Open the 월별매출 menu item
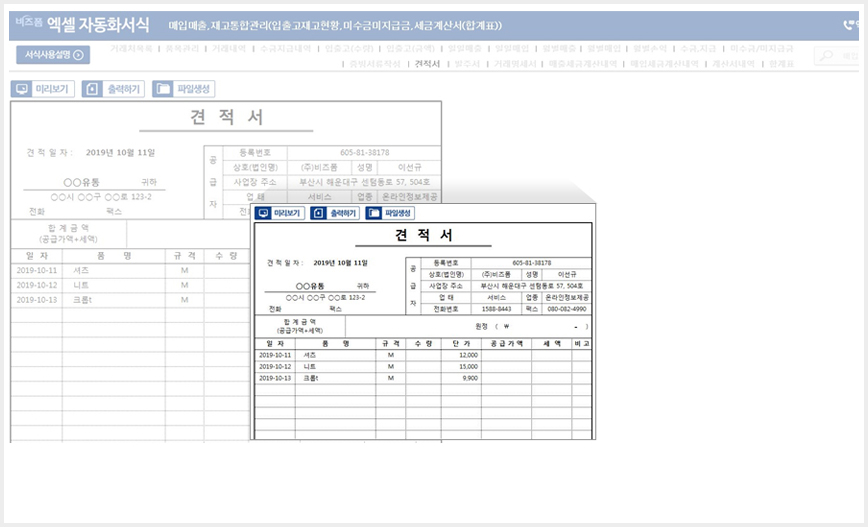Image resolution: width=868 pixels, height=527 pixels. (559, 49)
